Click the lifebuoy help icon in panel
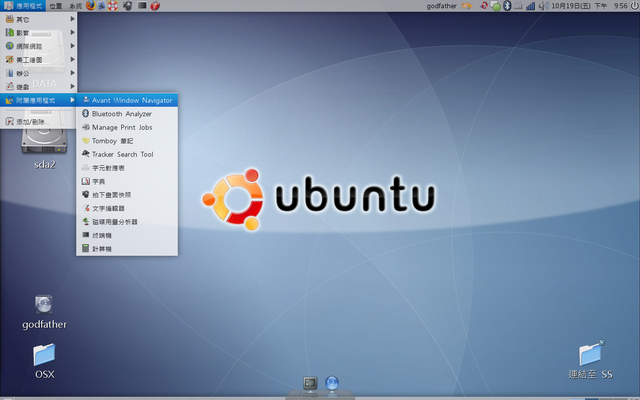The width and height of the screenshot is (640, 400). coord(113,6)
